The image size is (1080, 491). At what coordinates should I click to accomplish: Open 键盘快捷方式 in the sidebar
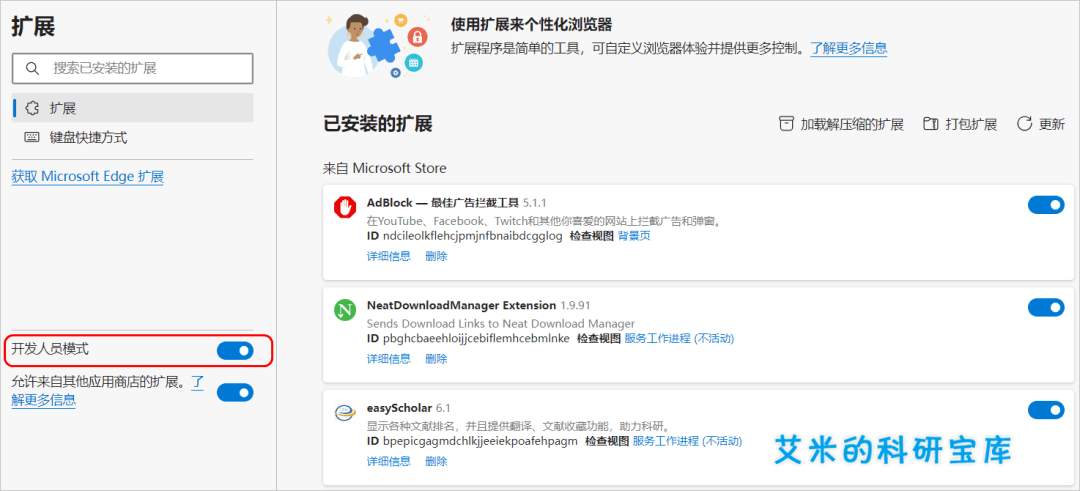(133, 137)
